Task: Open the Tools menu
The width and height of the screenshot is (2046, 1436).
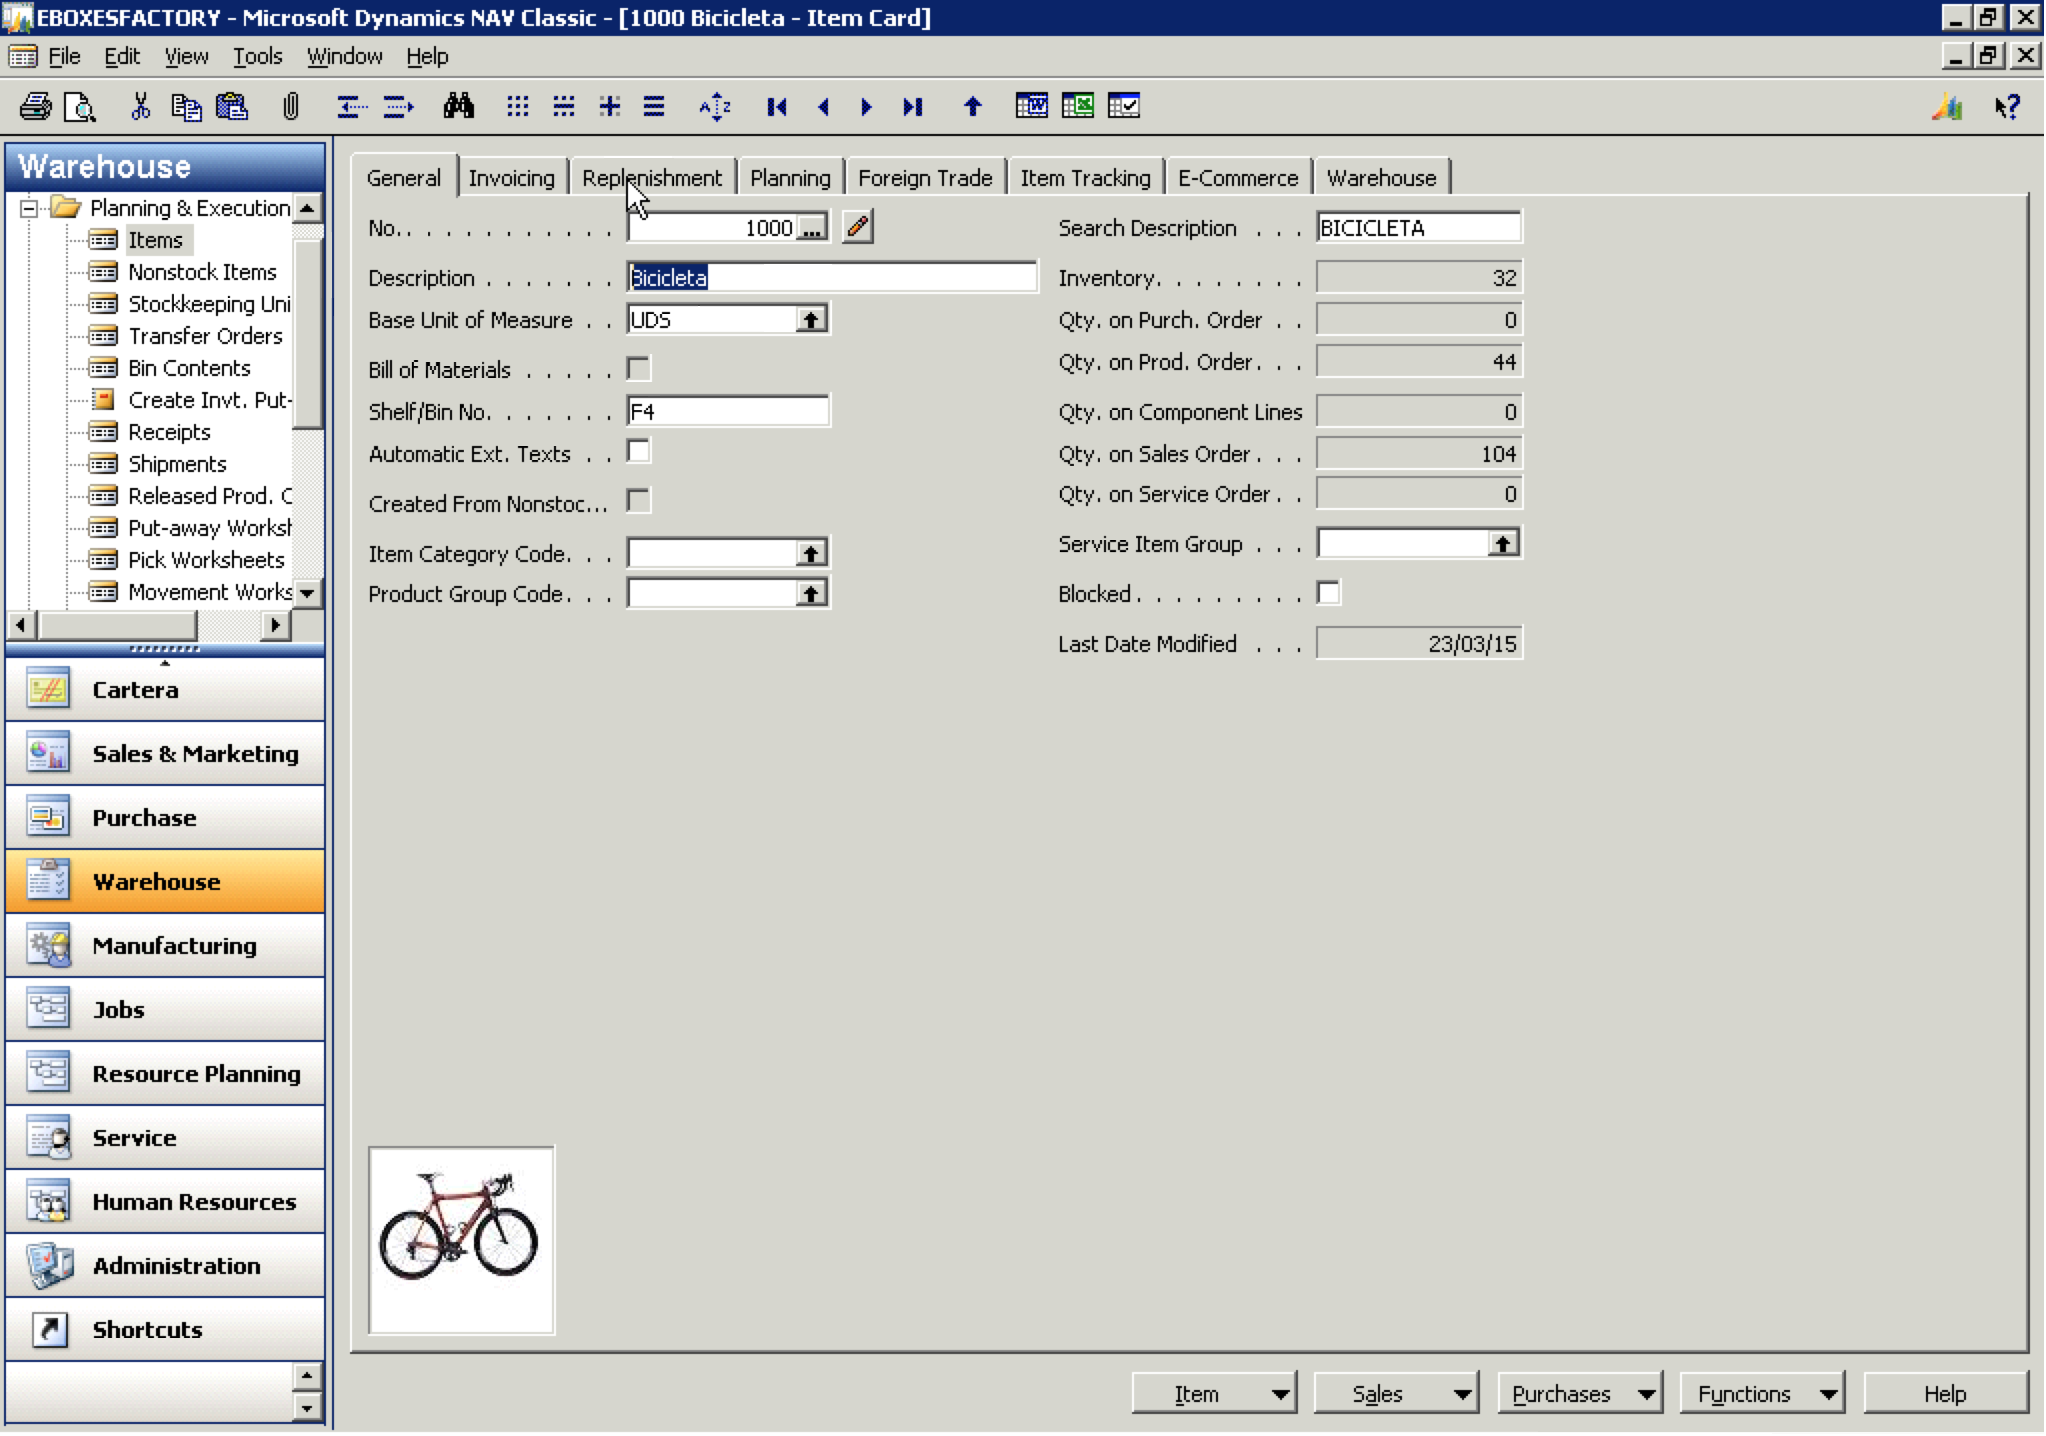Action: pyautogui.click(x=258, y=56)
